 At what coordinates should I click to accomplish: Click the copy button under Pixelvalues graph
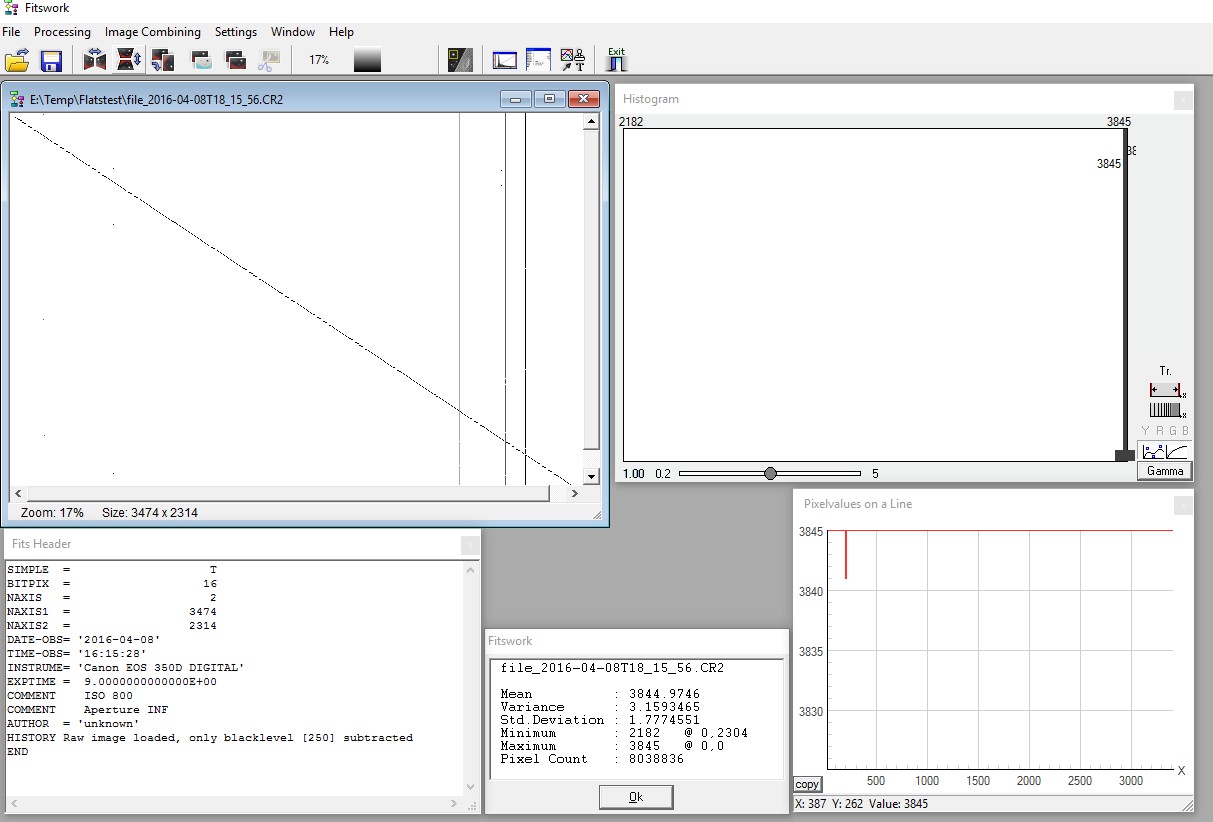pyautogui.click(x=807, y=784)
